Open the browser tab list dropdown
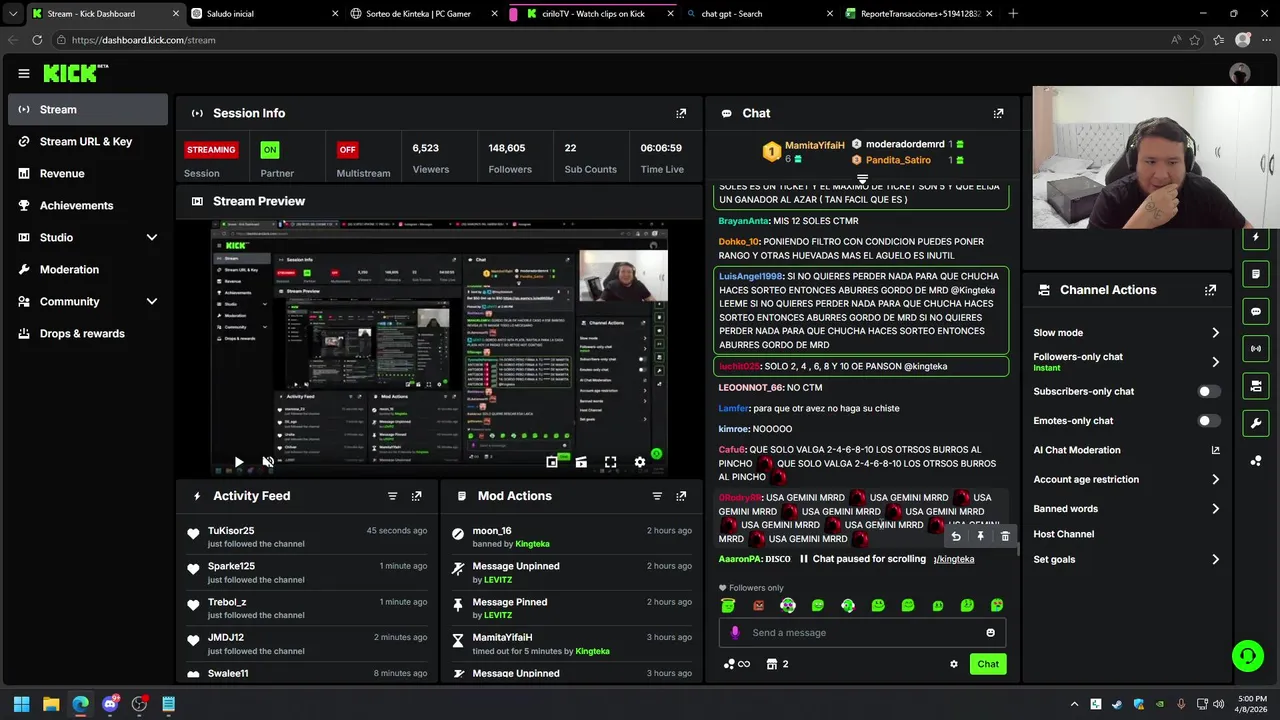 (13, 14)
